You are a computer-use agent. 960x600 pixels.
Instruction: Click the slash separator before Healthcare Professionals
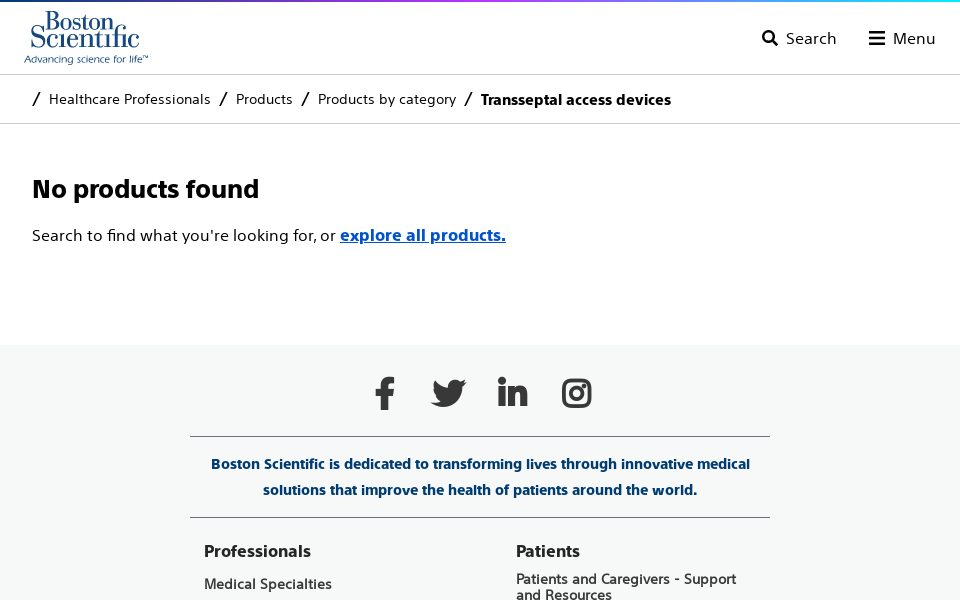tap(36, 99)
